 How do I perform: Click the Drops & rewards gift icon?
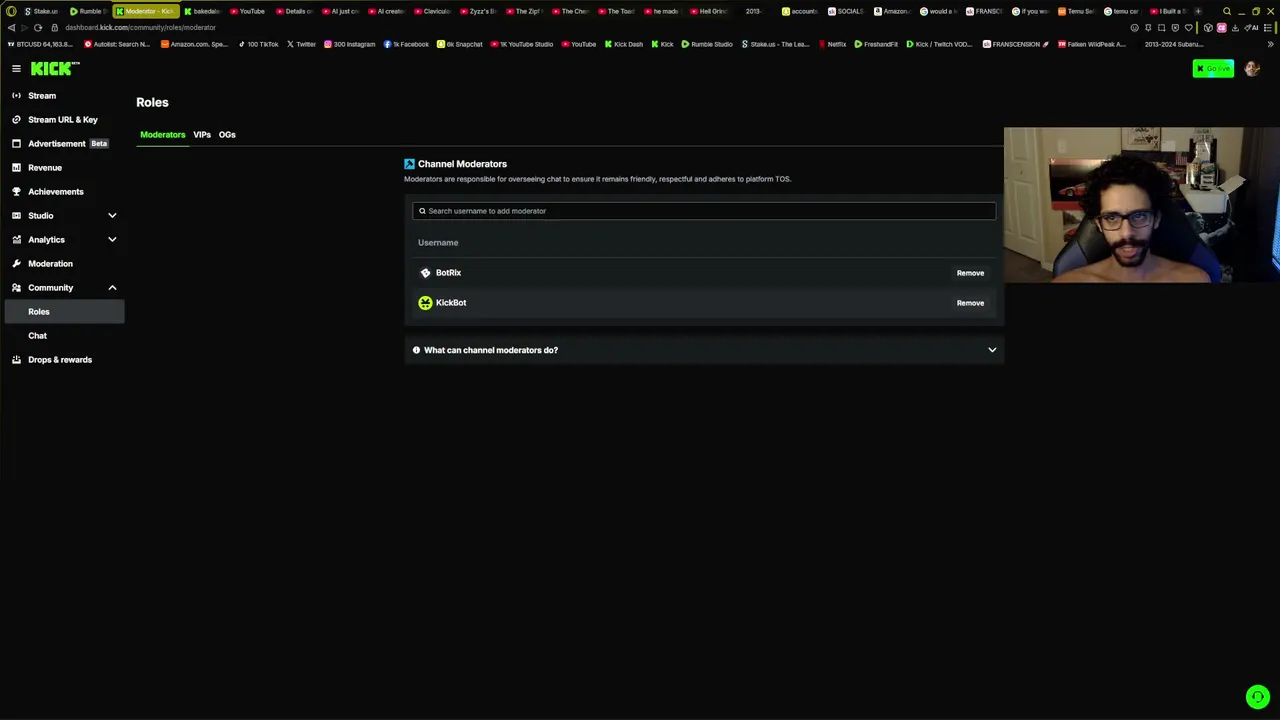point(16,360)
